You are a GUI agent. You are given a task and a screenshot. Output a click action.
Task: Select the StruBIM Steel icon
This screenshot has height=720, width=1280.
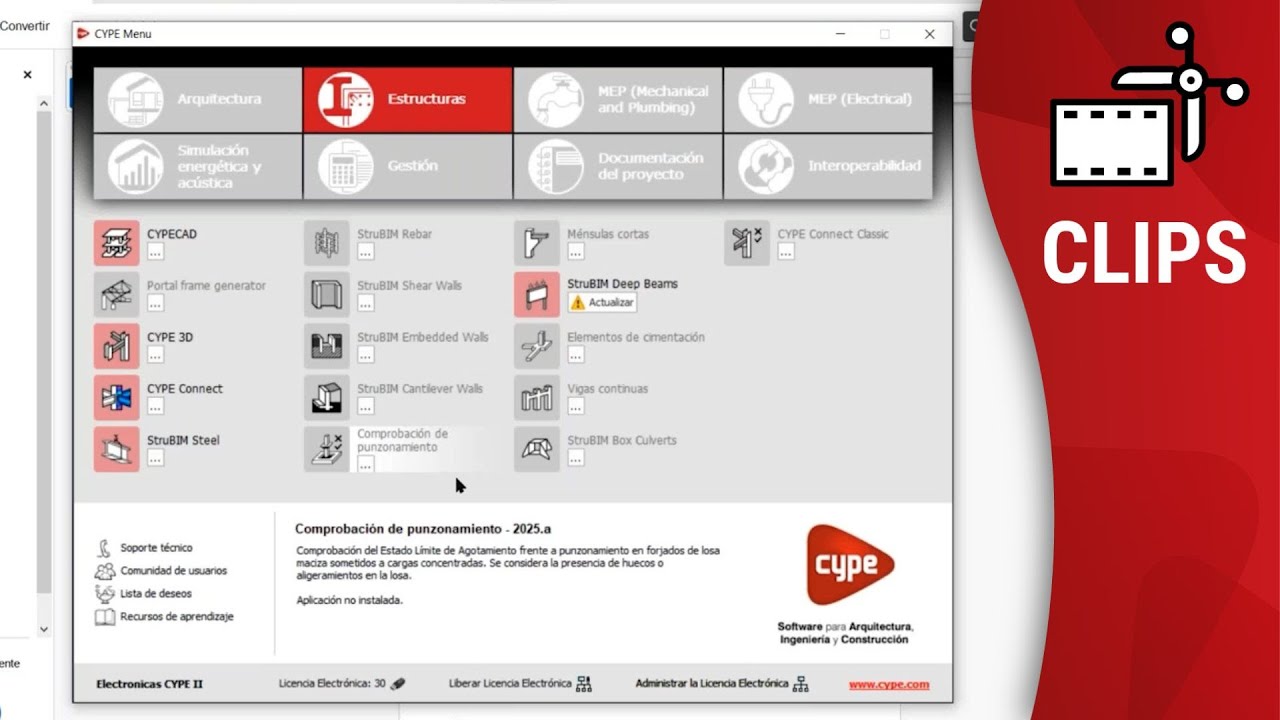[x=117, y=449]
